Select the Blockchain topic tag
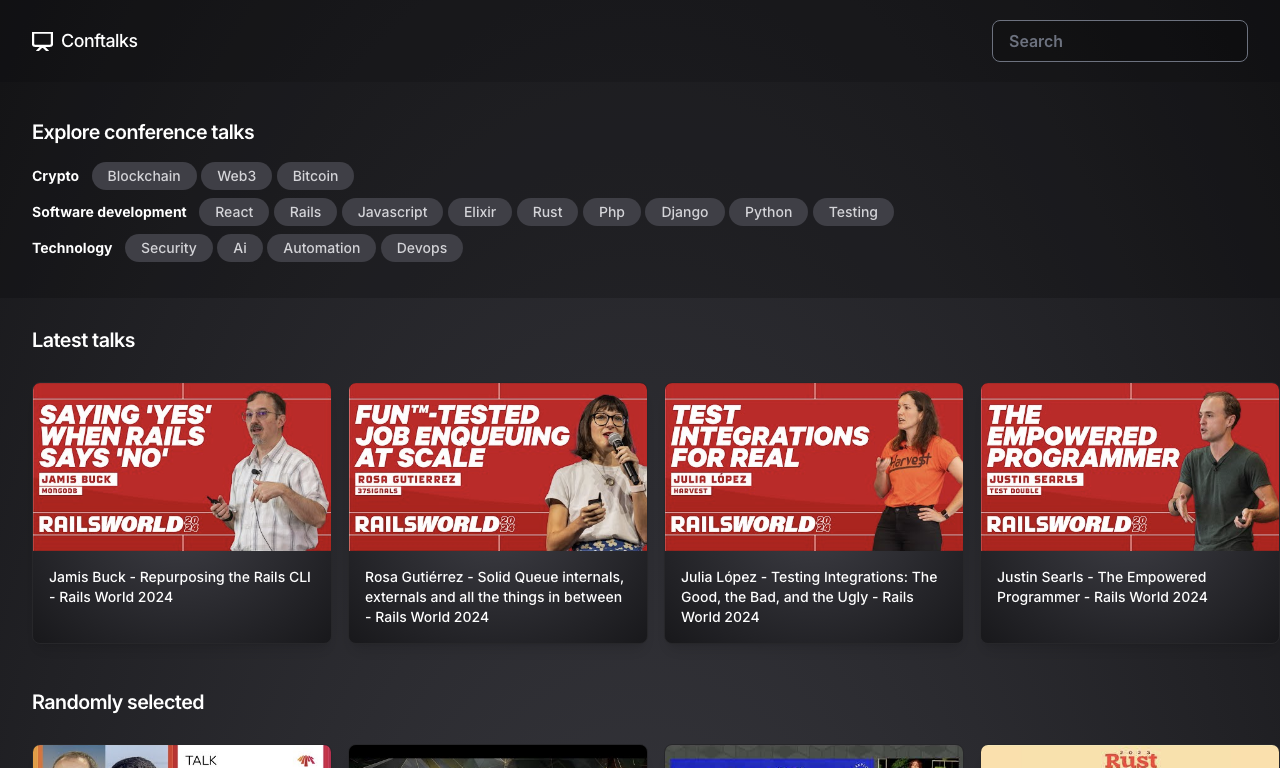This screenshot has width=1280, height=768. (x=144, y=176)
